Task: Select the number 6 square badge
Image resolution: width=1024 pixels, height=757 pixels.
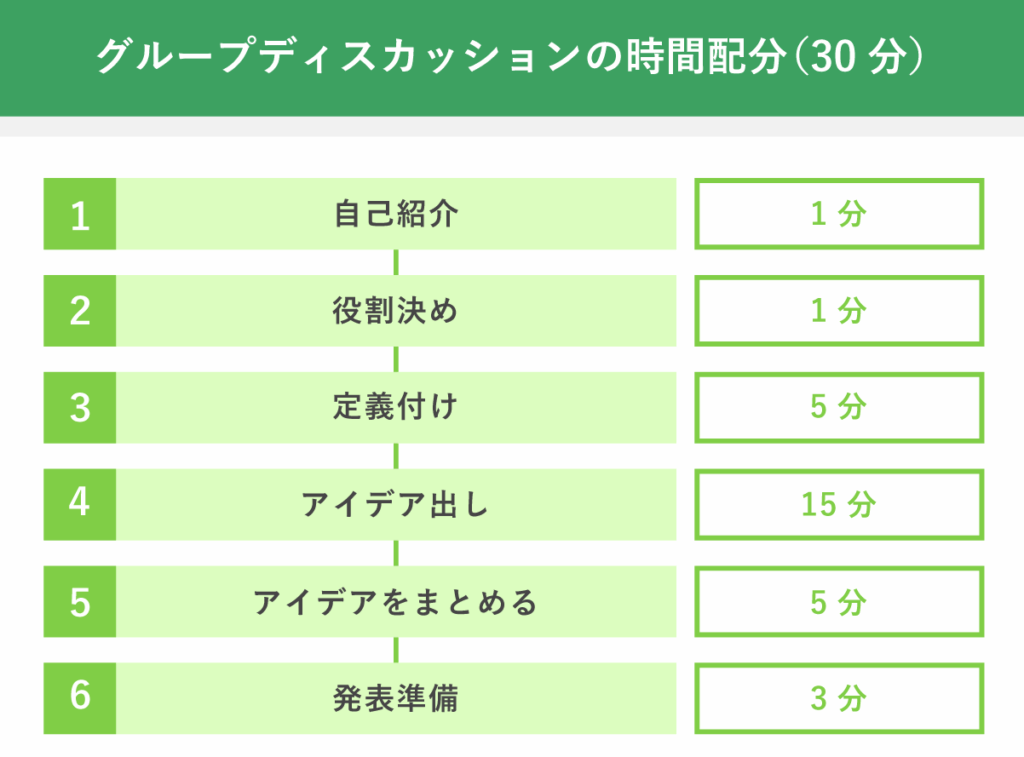Action: point(79,698)
